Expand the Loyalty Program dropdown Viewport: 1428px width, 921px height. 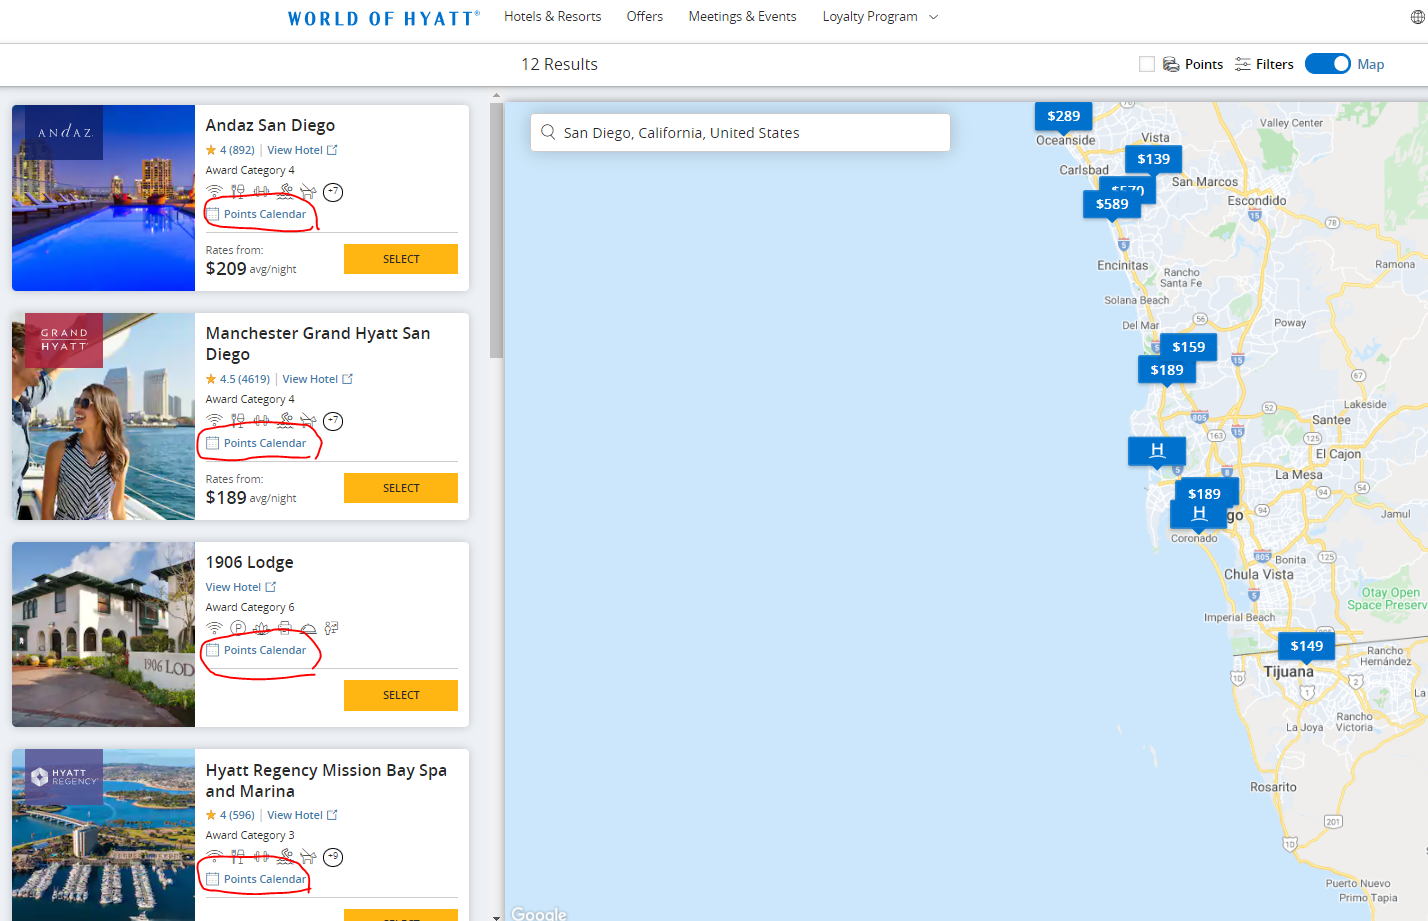point(881,17)
